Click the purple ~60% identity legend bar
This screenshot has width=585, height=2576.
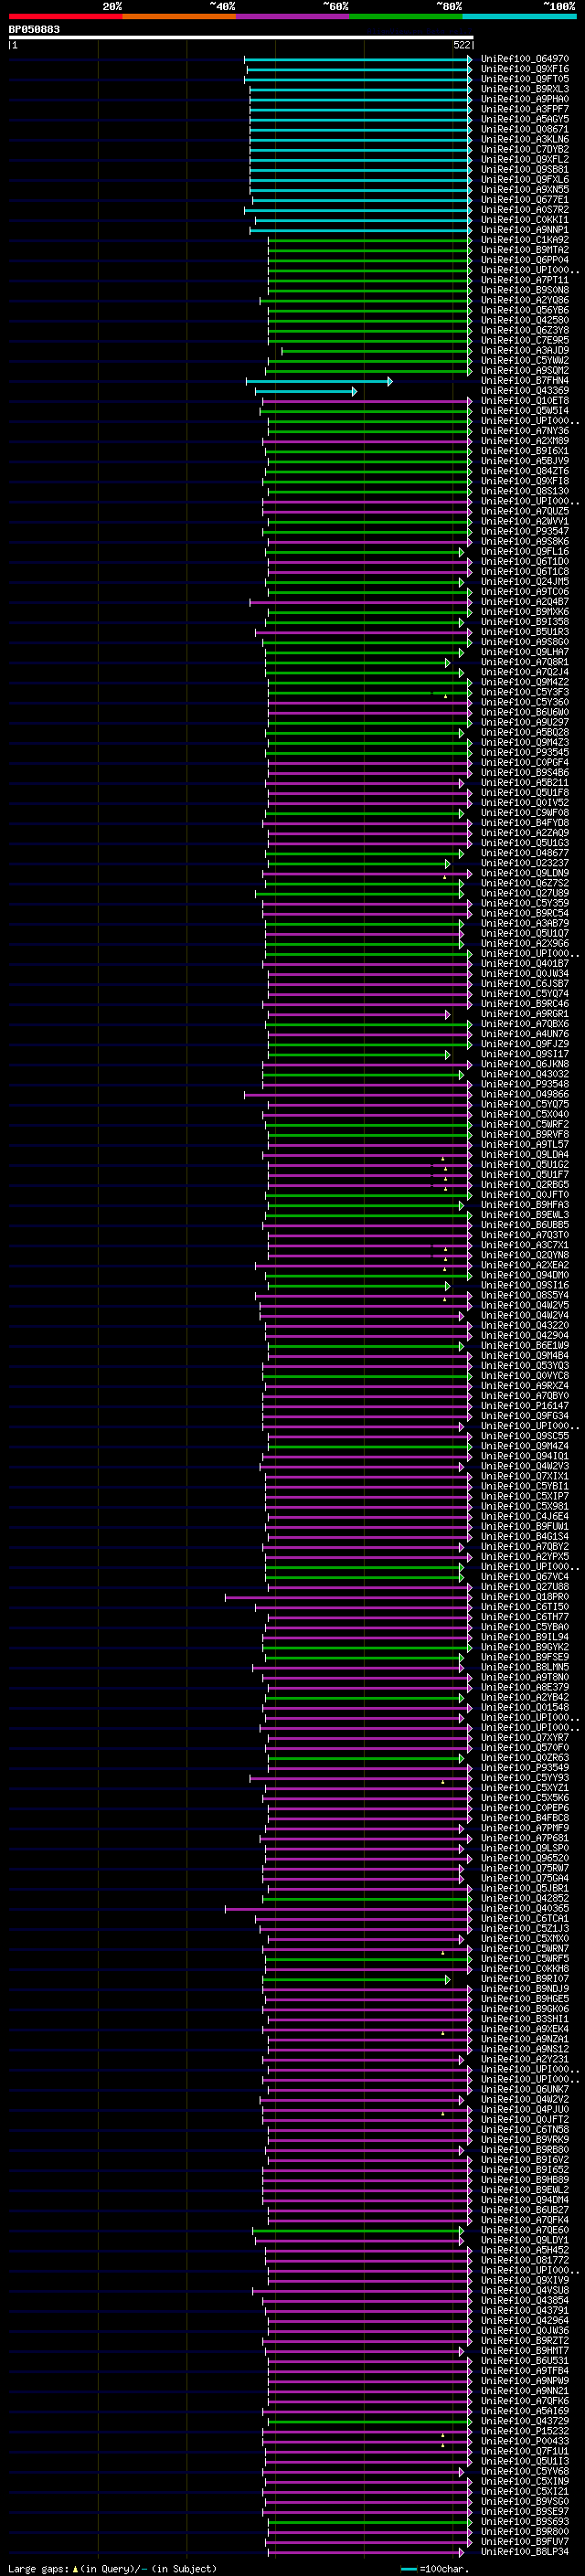point(293,16)
